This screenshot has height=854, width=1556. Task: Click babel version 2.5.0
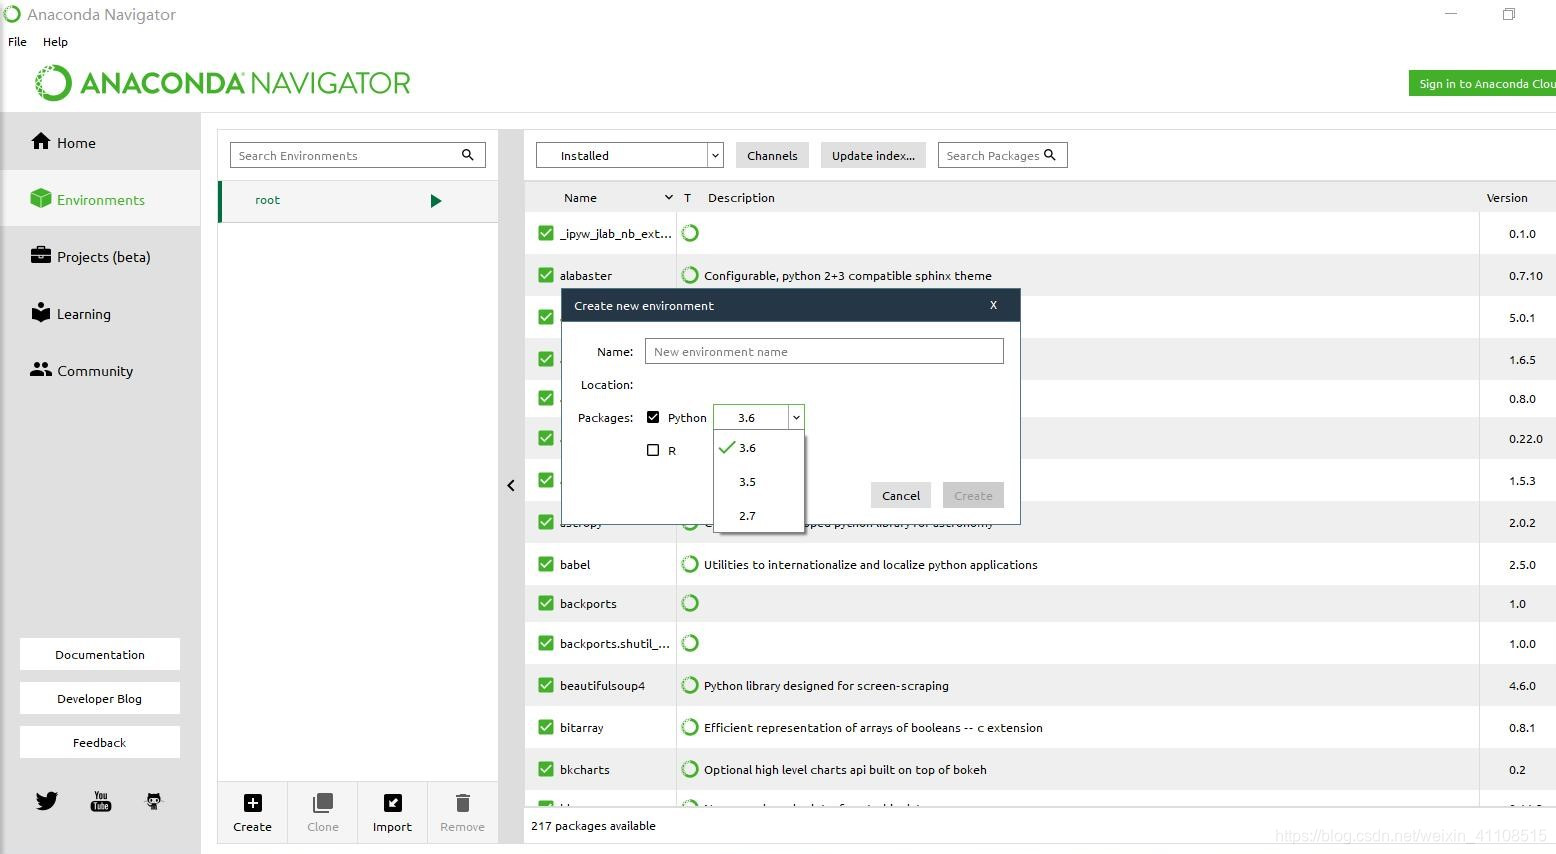pyautogui.click(x=1522, y=564)
